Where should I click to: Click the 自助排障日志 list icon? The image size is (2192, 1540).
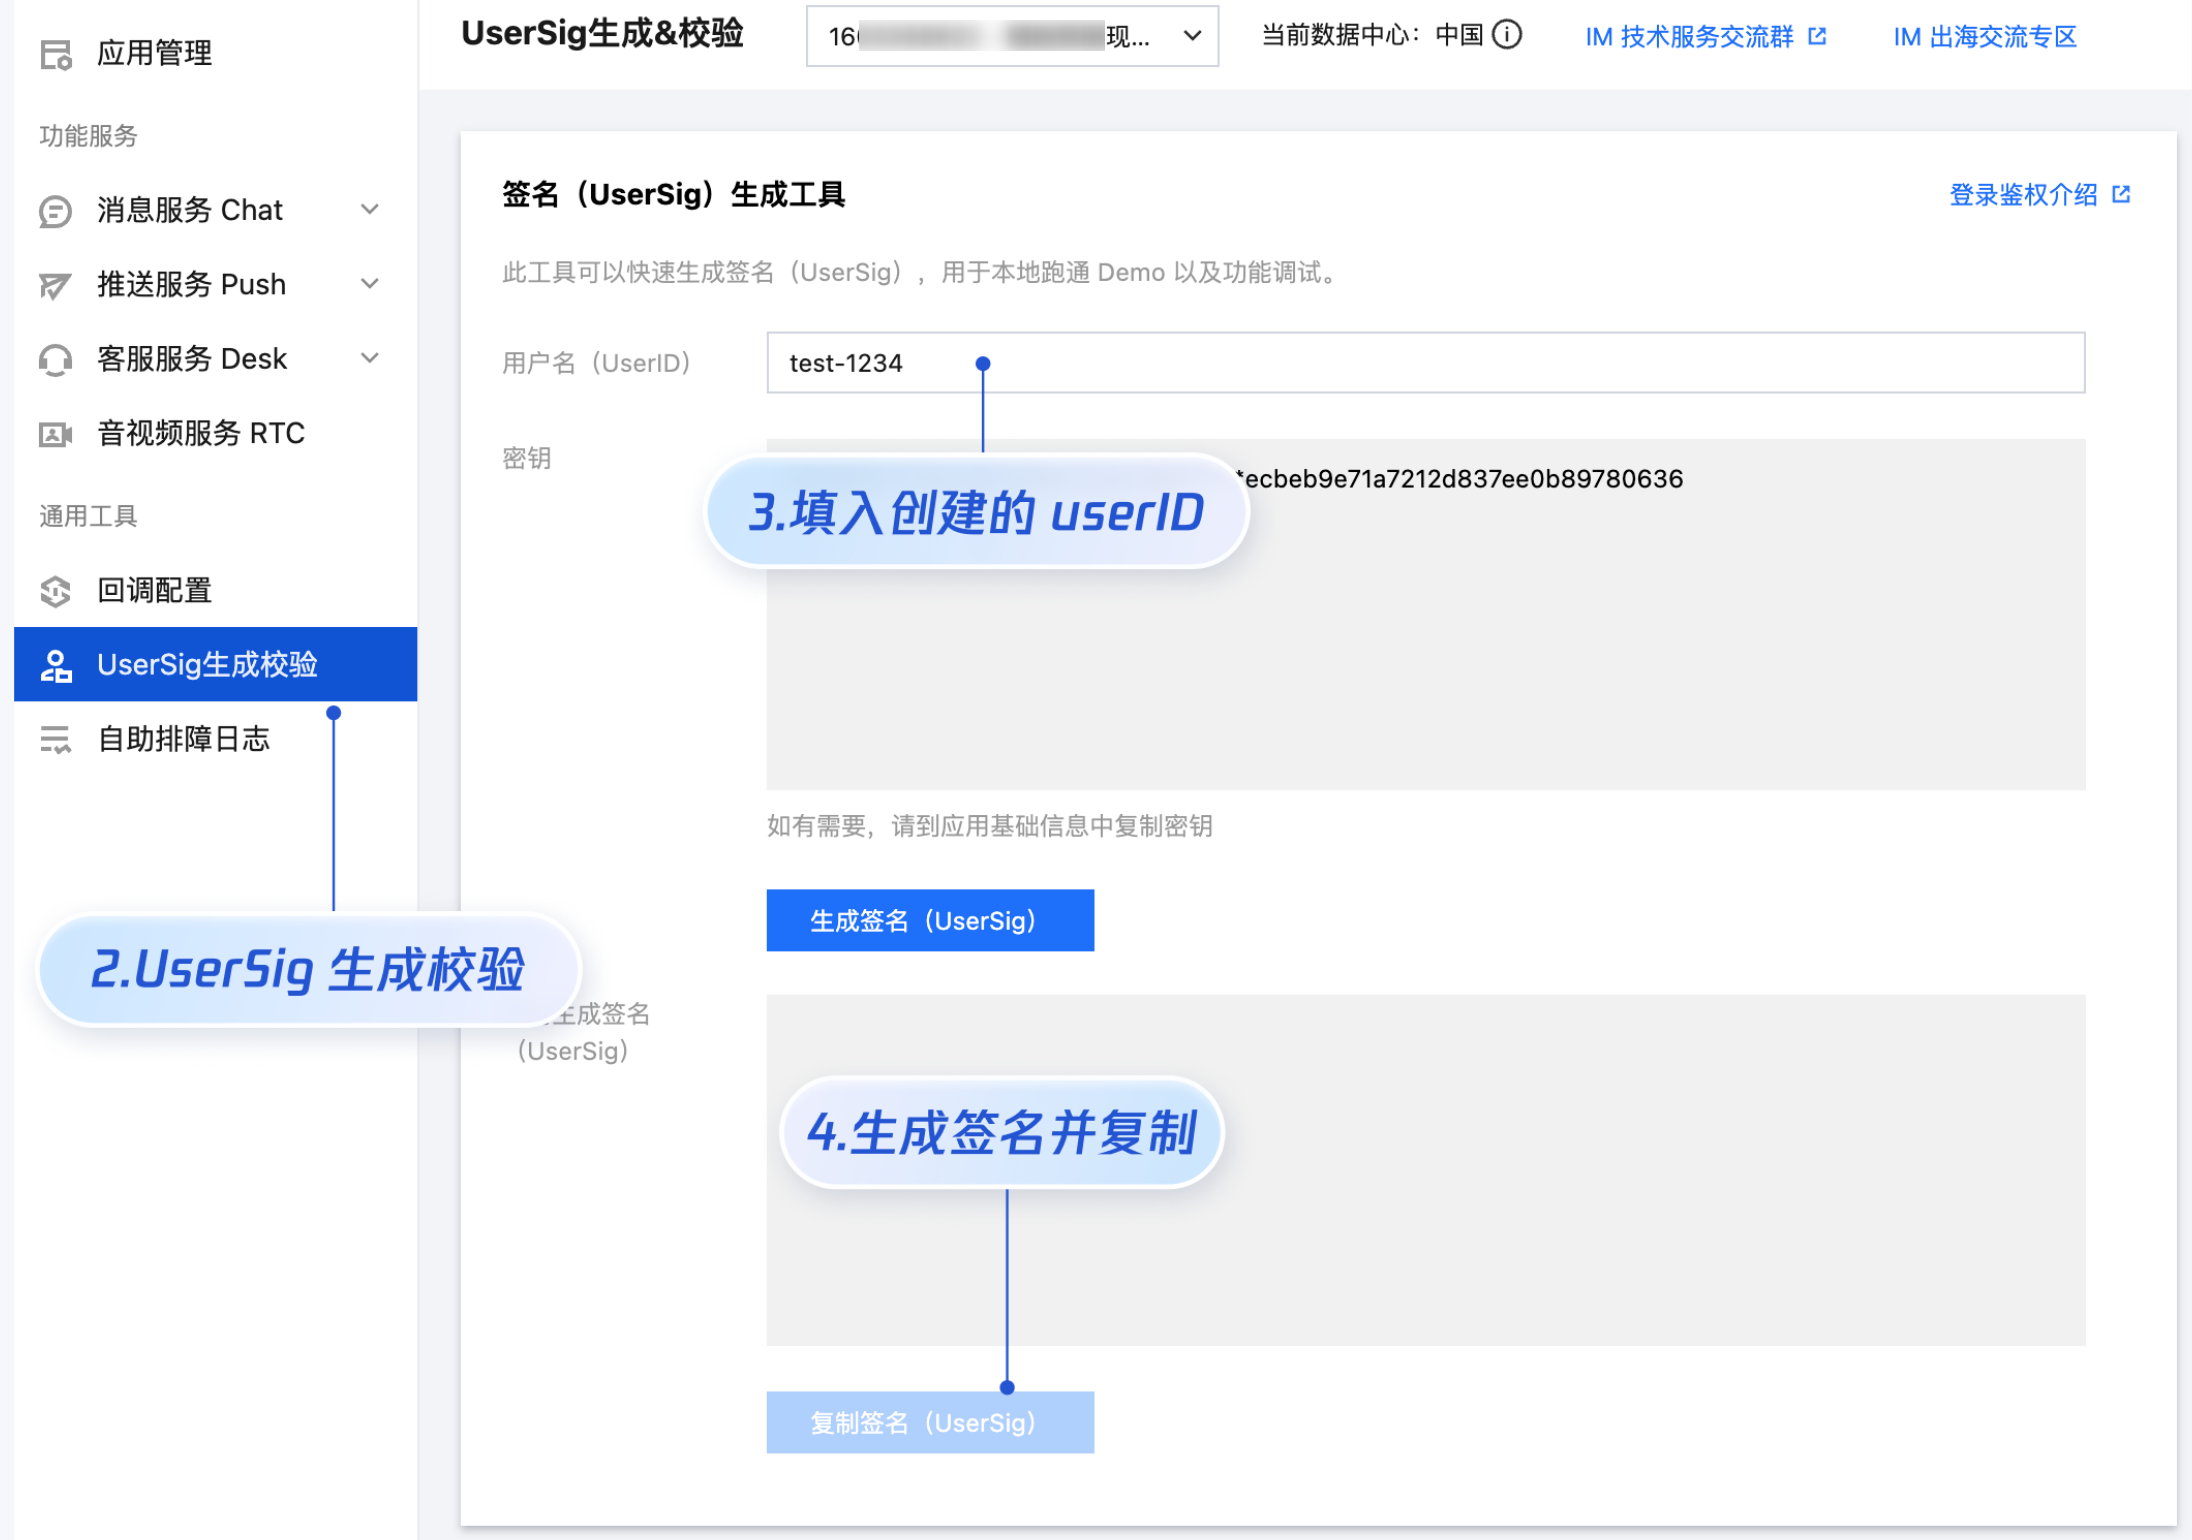(56, 740)
